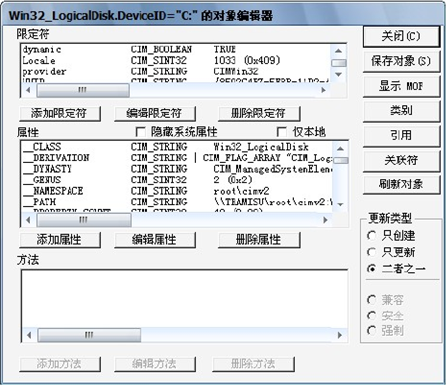Click qualifier list horizontal scrollbar thumb

(x=83, y=90)
